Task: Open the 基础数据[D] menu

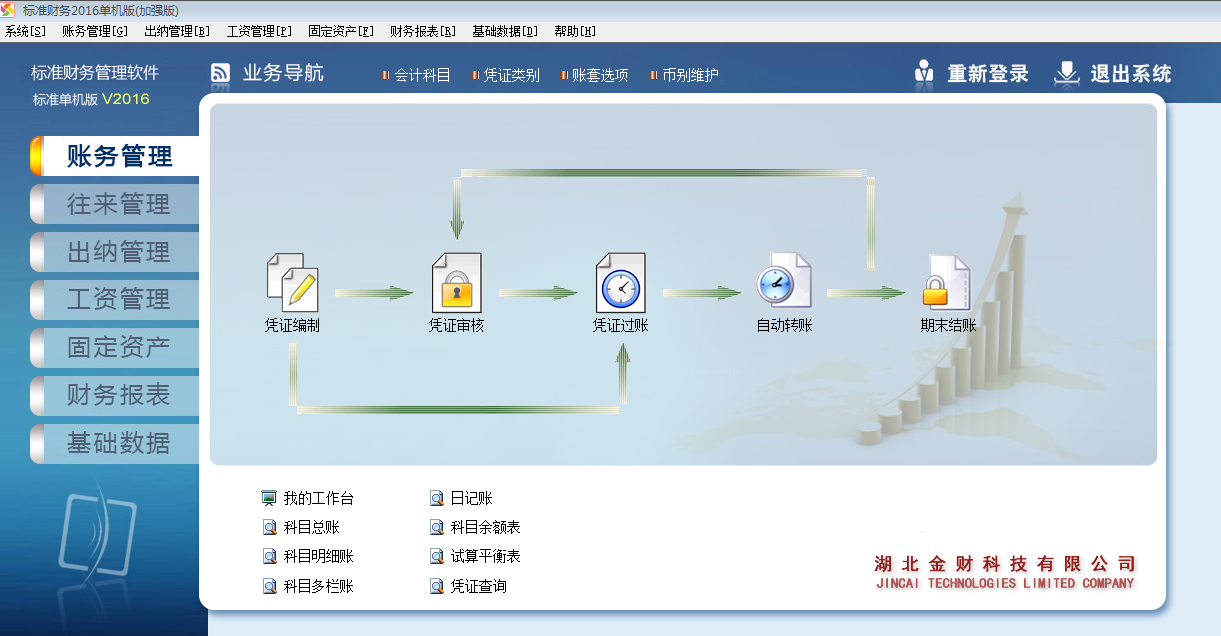Action: tap(504, 31)
